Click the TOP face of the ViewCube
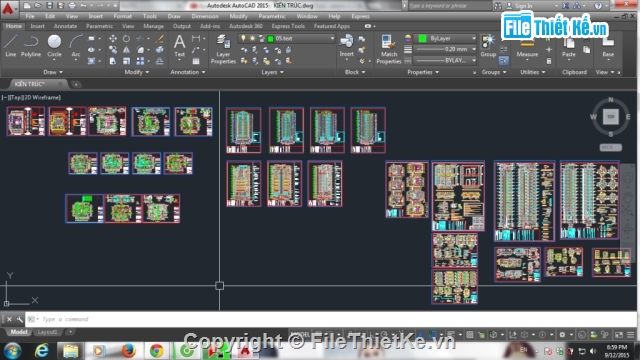This screenshot has height=360, width=640. pyautogui.click(x=611, y=117)
